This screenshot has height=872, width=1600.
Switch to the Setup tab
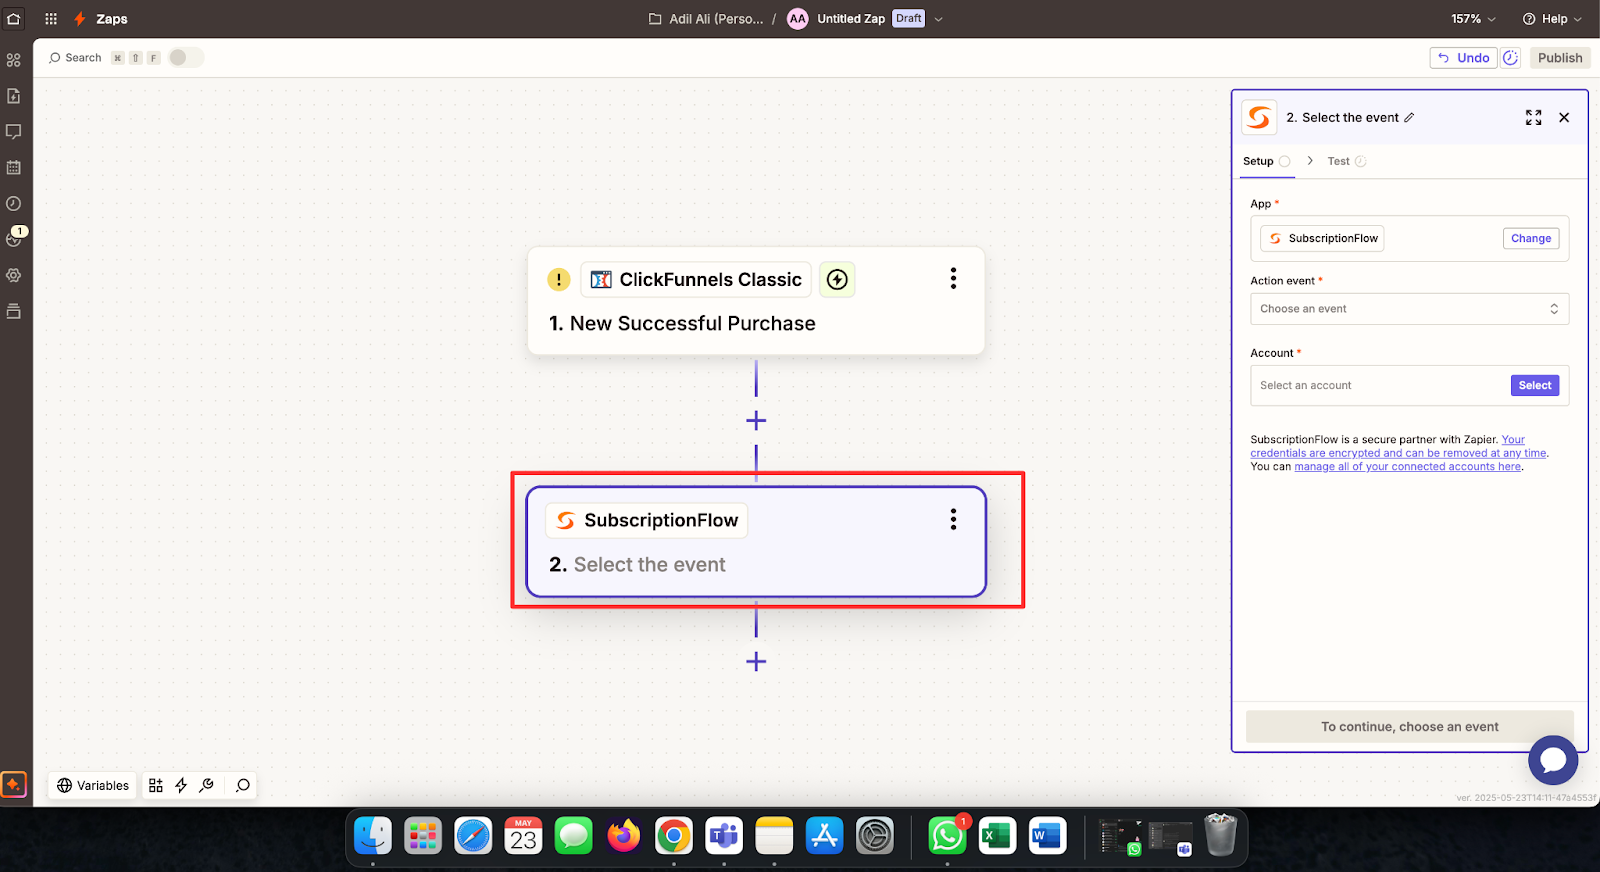point(1266,161)
